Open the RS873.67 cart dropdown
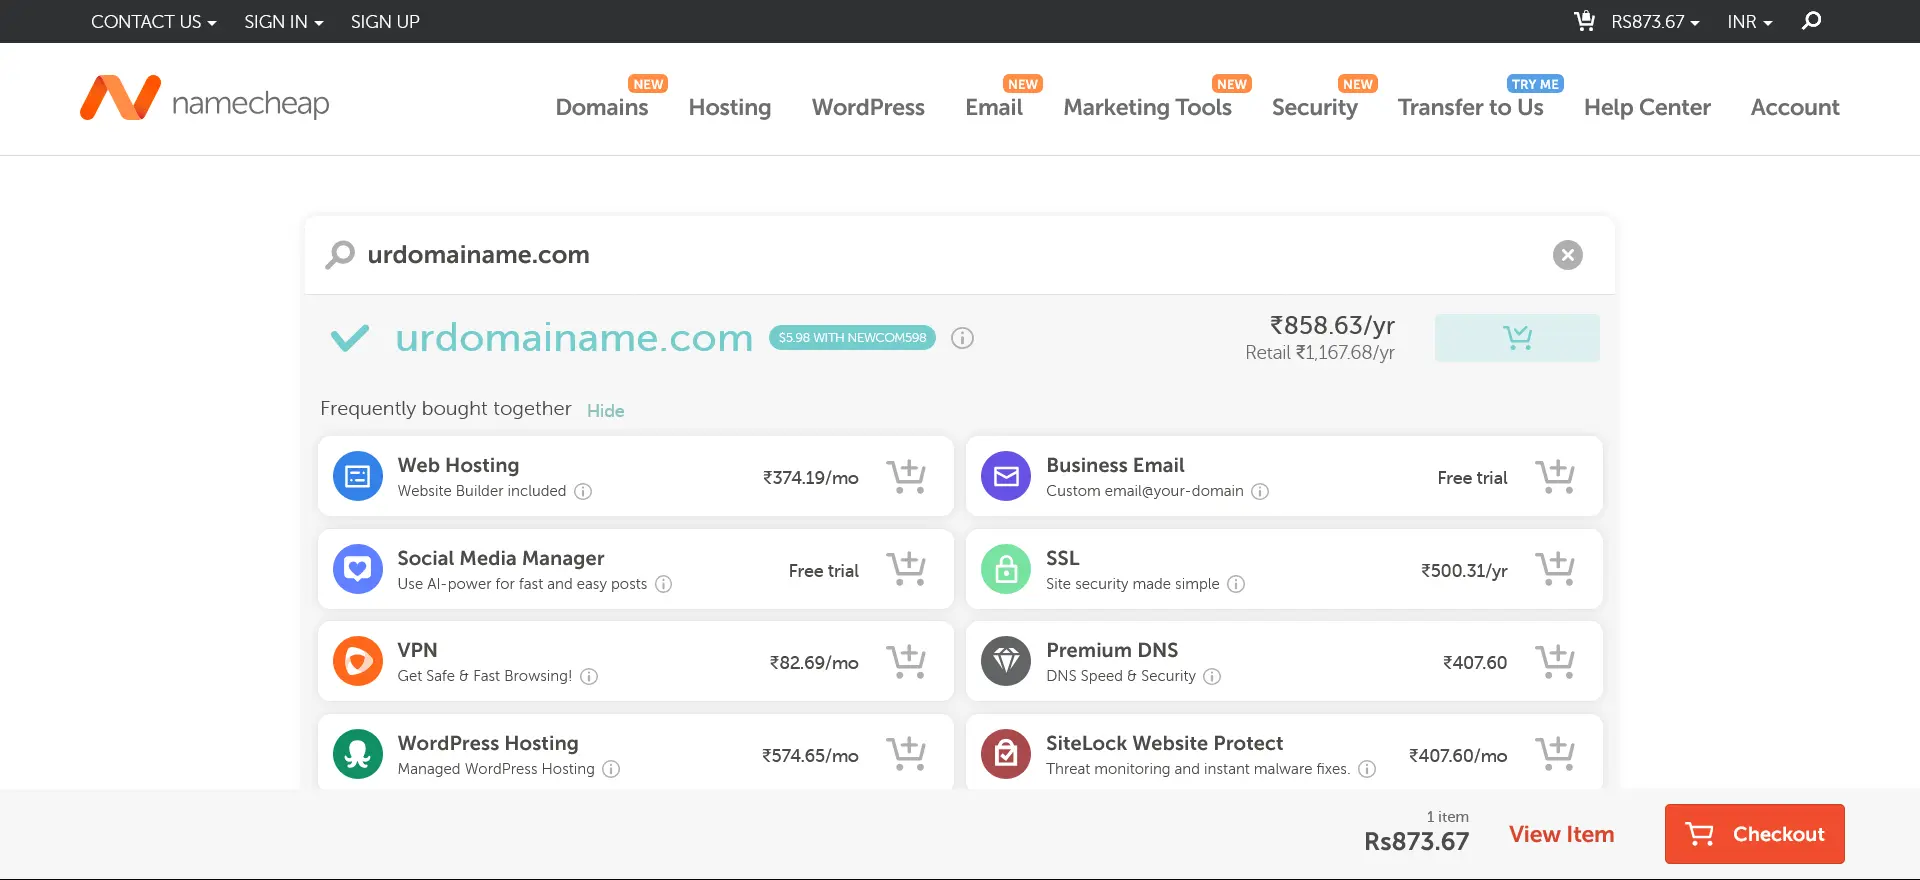This screenshot has width=1920, height=880. pyautogui.click(x=1655, y=21)
